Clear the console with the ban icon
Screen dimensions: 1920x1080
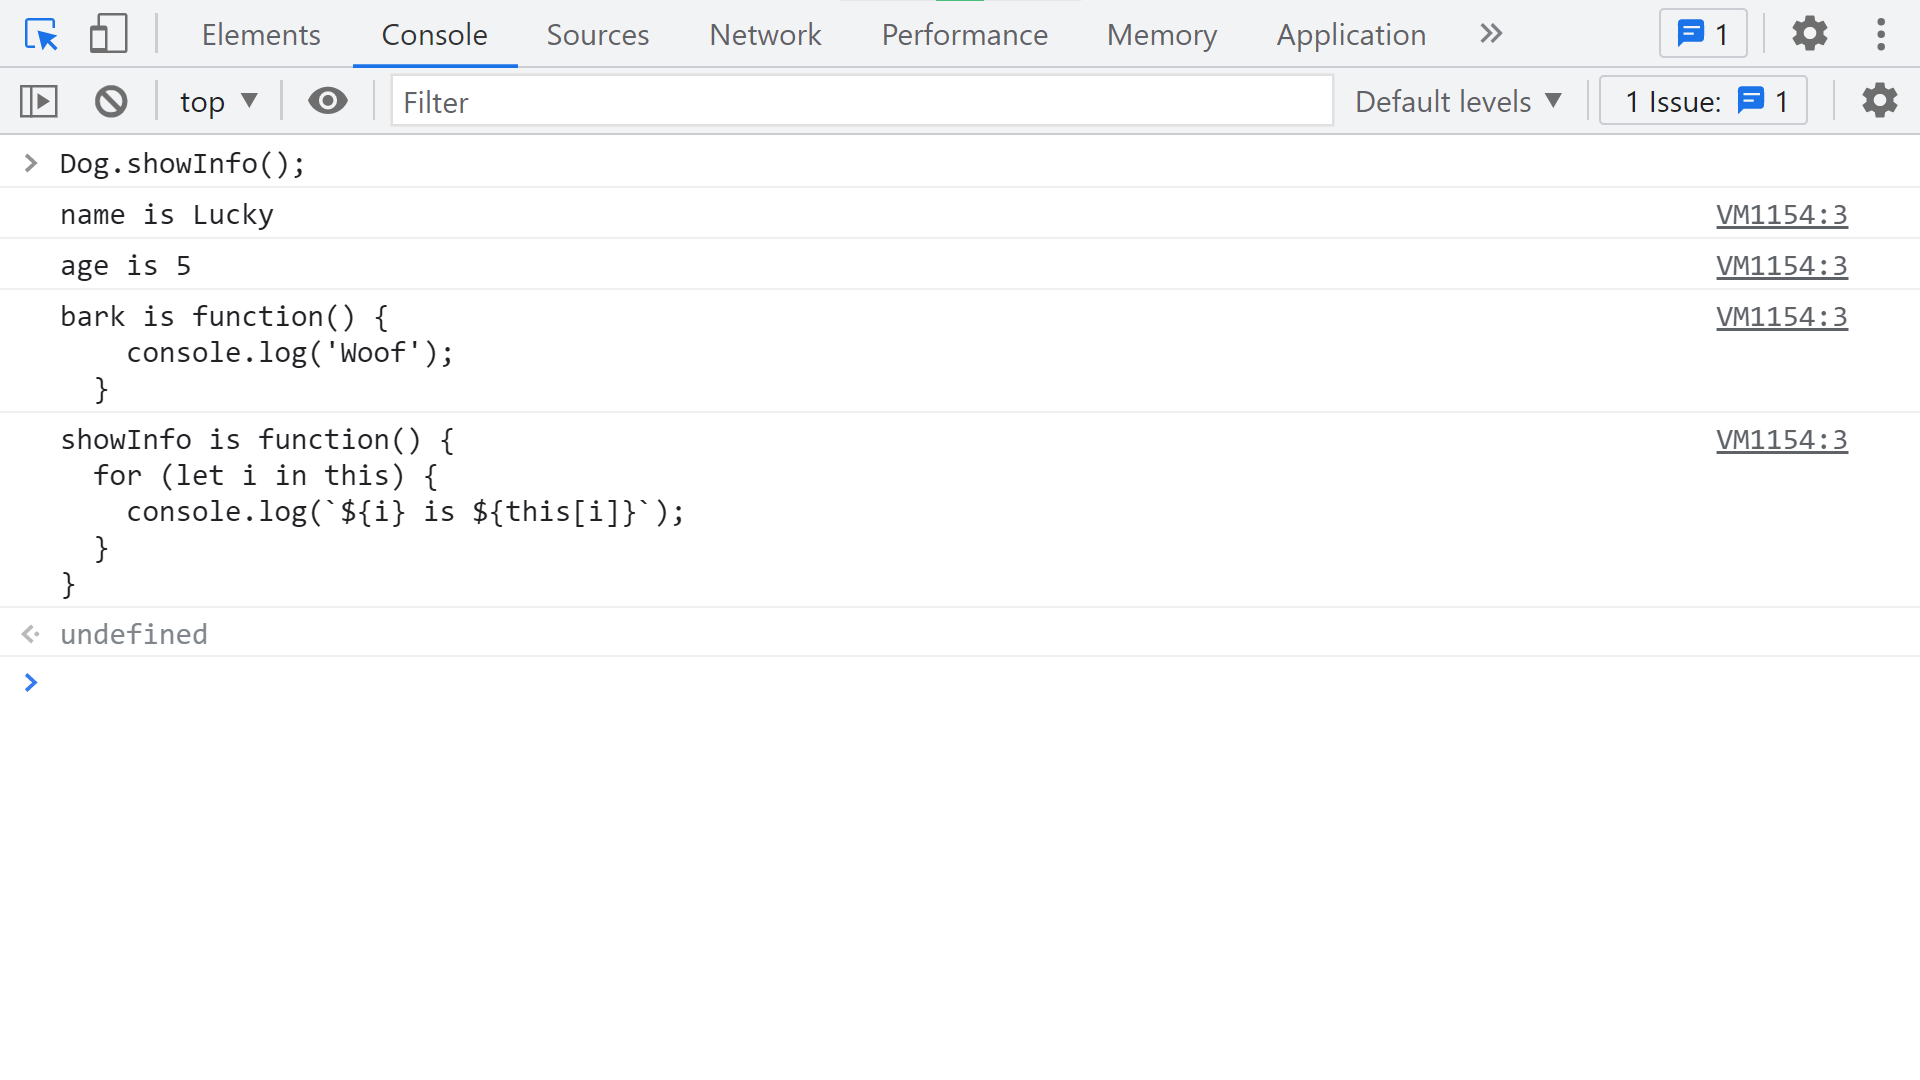[x=111, y=101]
